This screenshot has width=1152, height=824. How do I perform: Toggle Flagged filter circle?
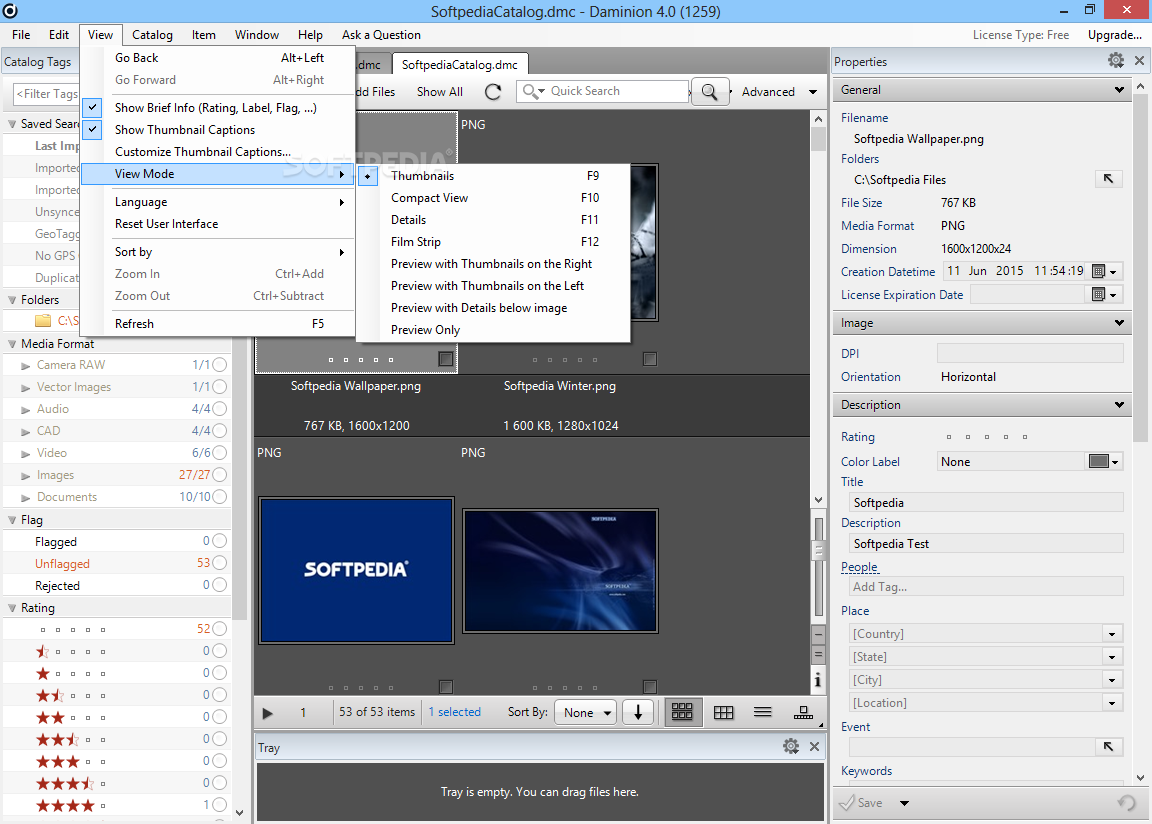219,541
